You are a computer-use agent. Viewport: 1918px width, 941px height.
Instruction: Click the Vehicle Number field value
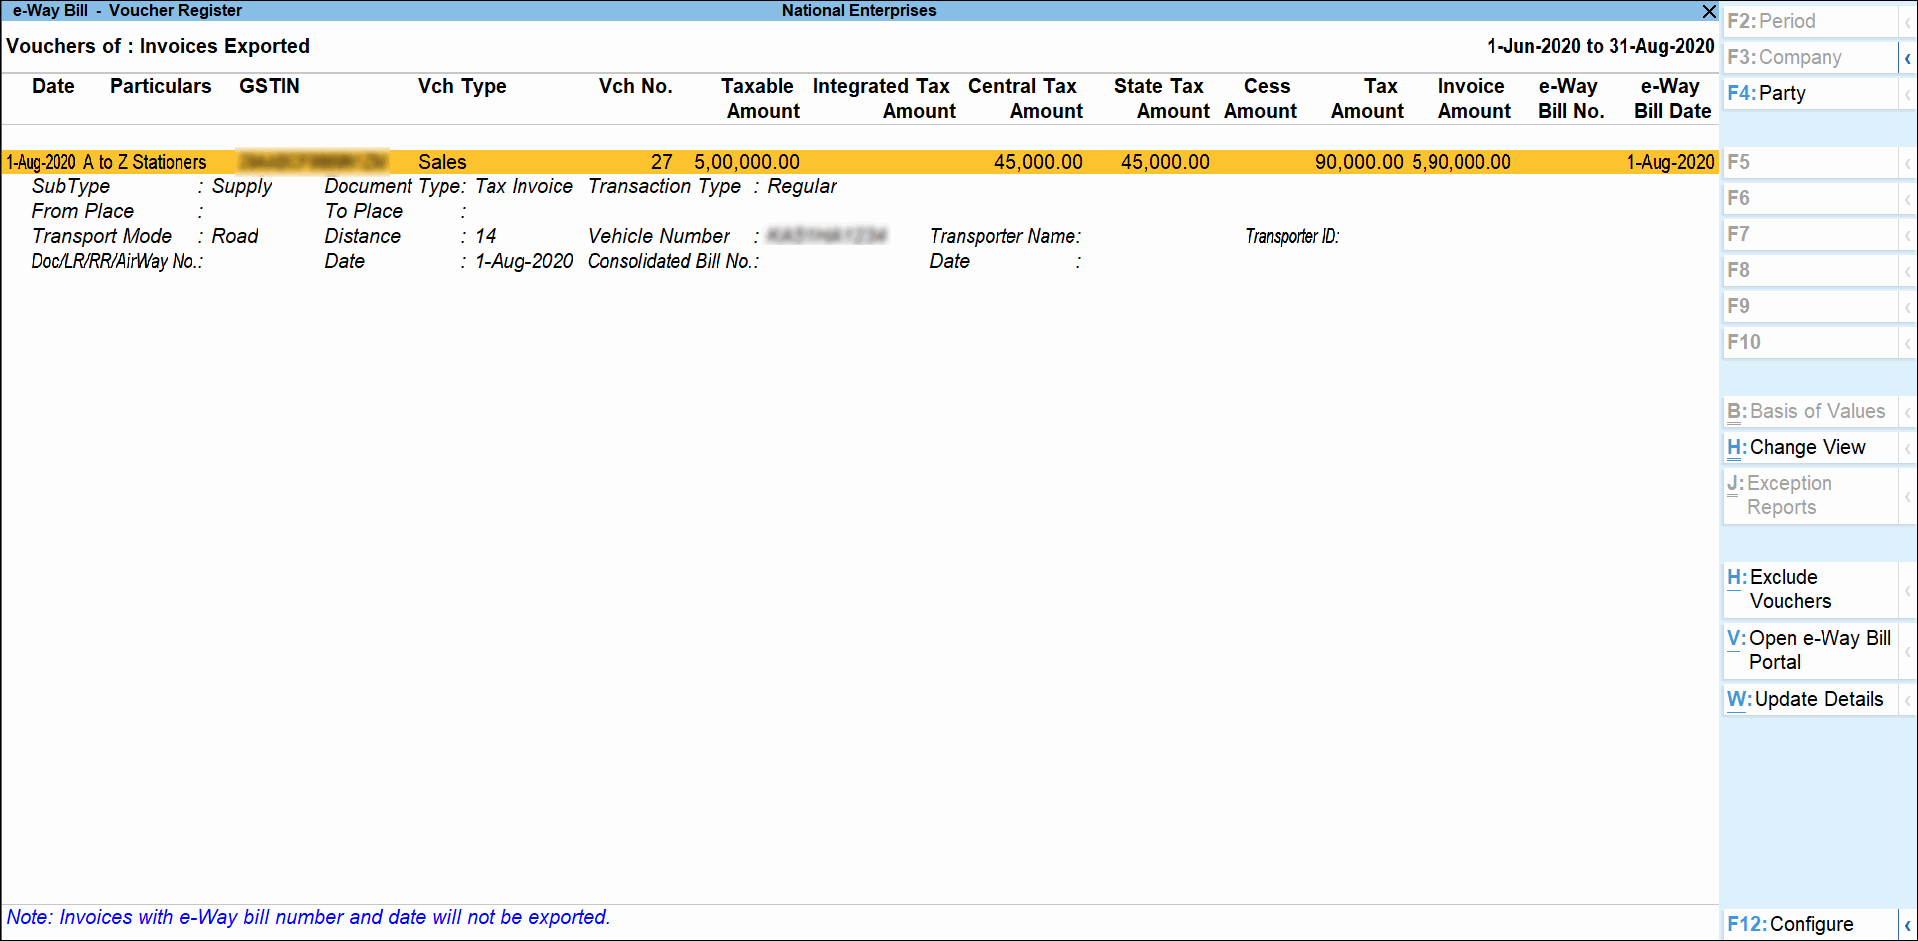825,236
